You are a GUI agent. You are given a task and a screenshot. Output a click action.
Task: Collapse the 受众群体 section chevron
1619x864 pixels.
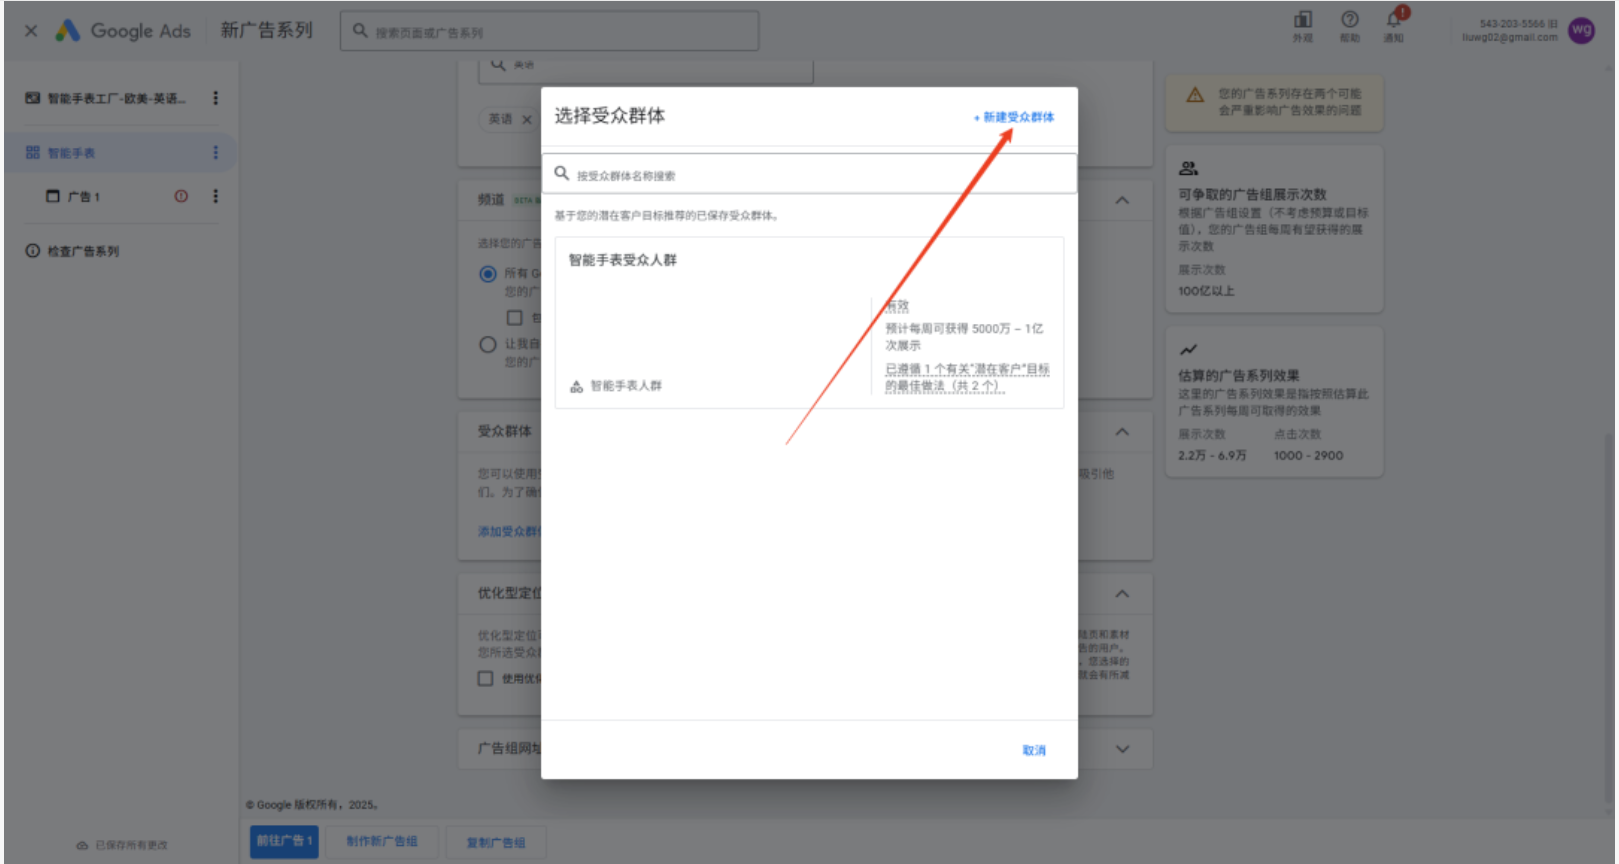tap(1122, 432)
